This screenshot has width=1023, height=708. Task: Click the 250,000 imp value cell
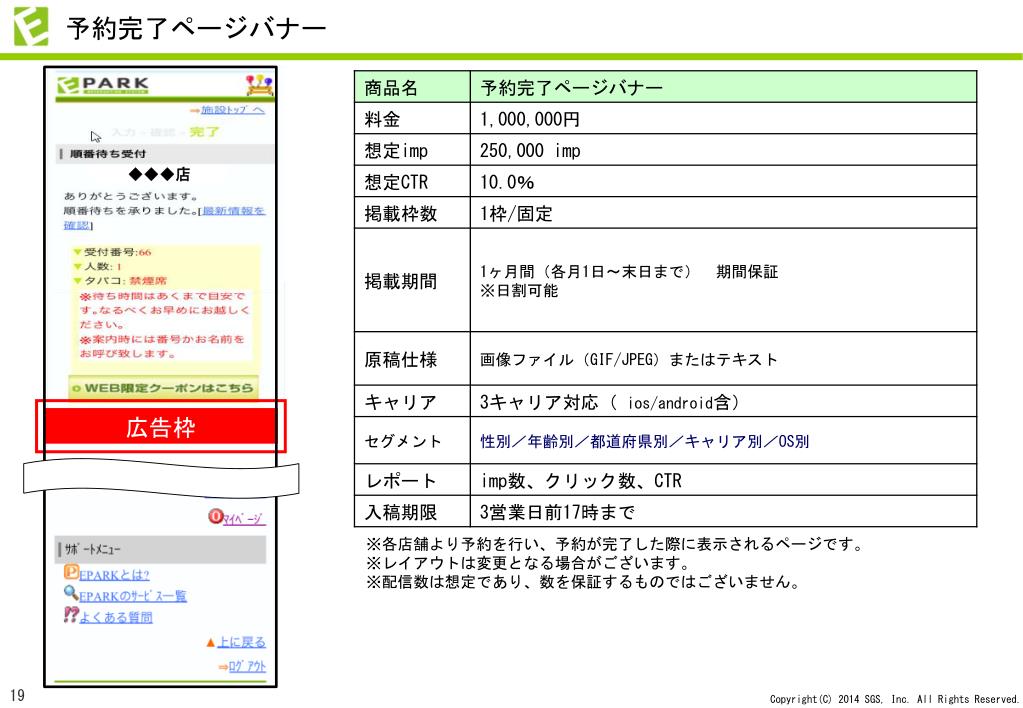click(724, 150)
